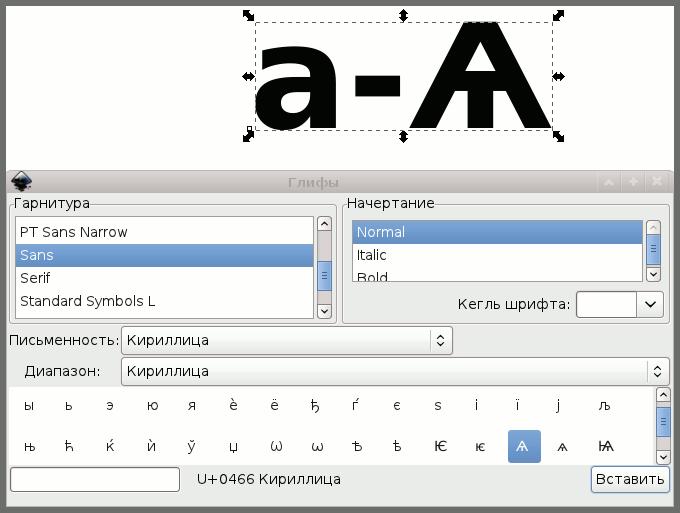Click the top-right corner scale handle
Screen dimensions: 680x513
click(x=559, y=16)
